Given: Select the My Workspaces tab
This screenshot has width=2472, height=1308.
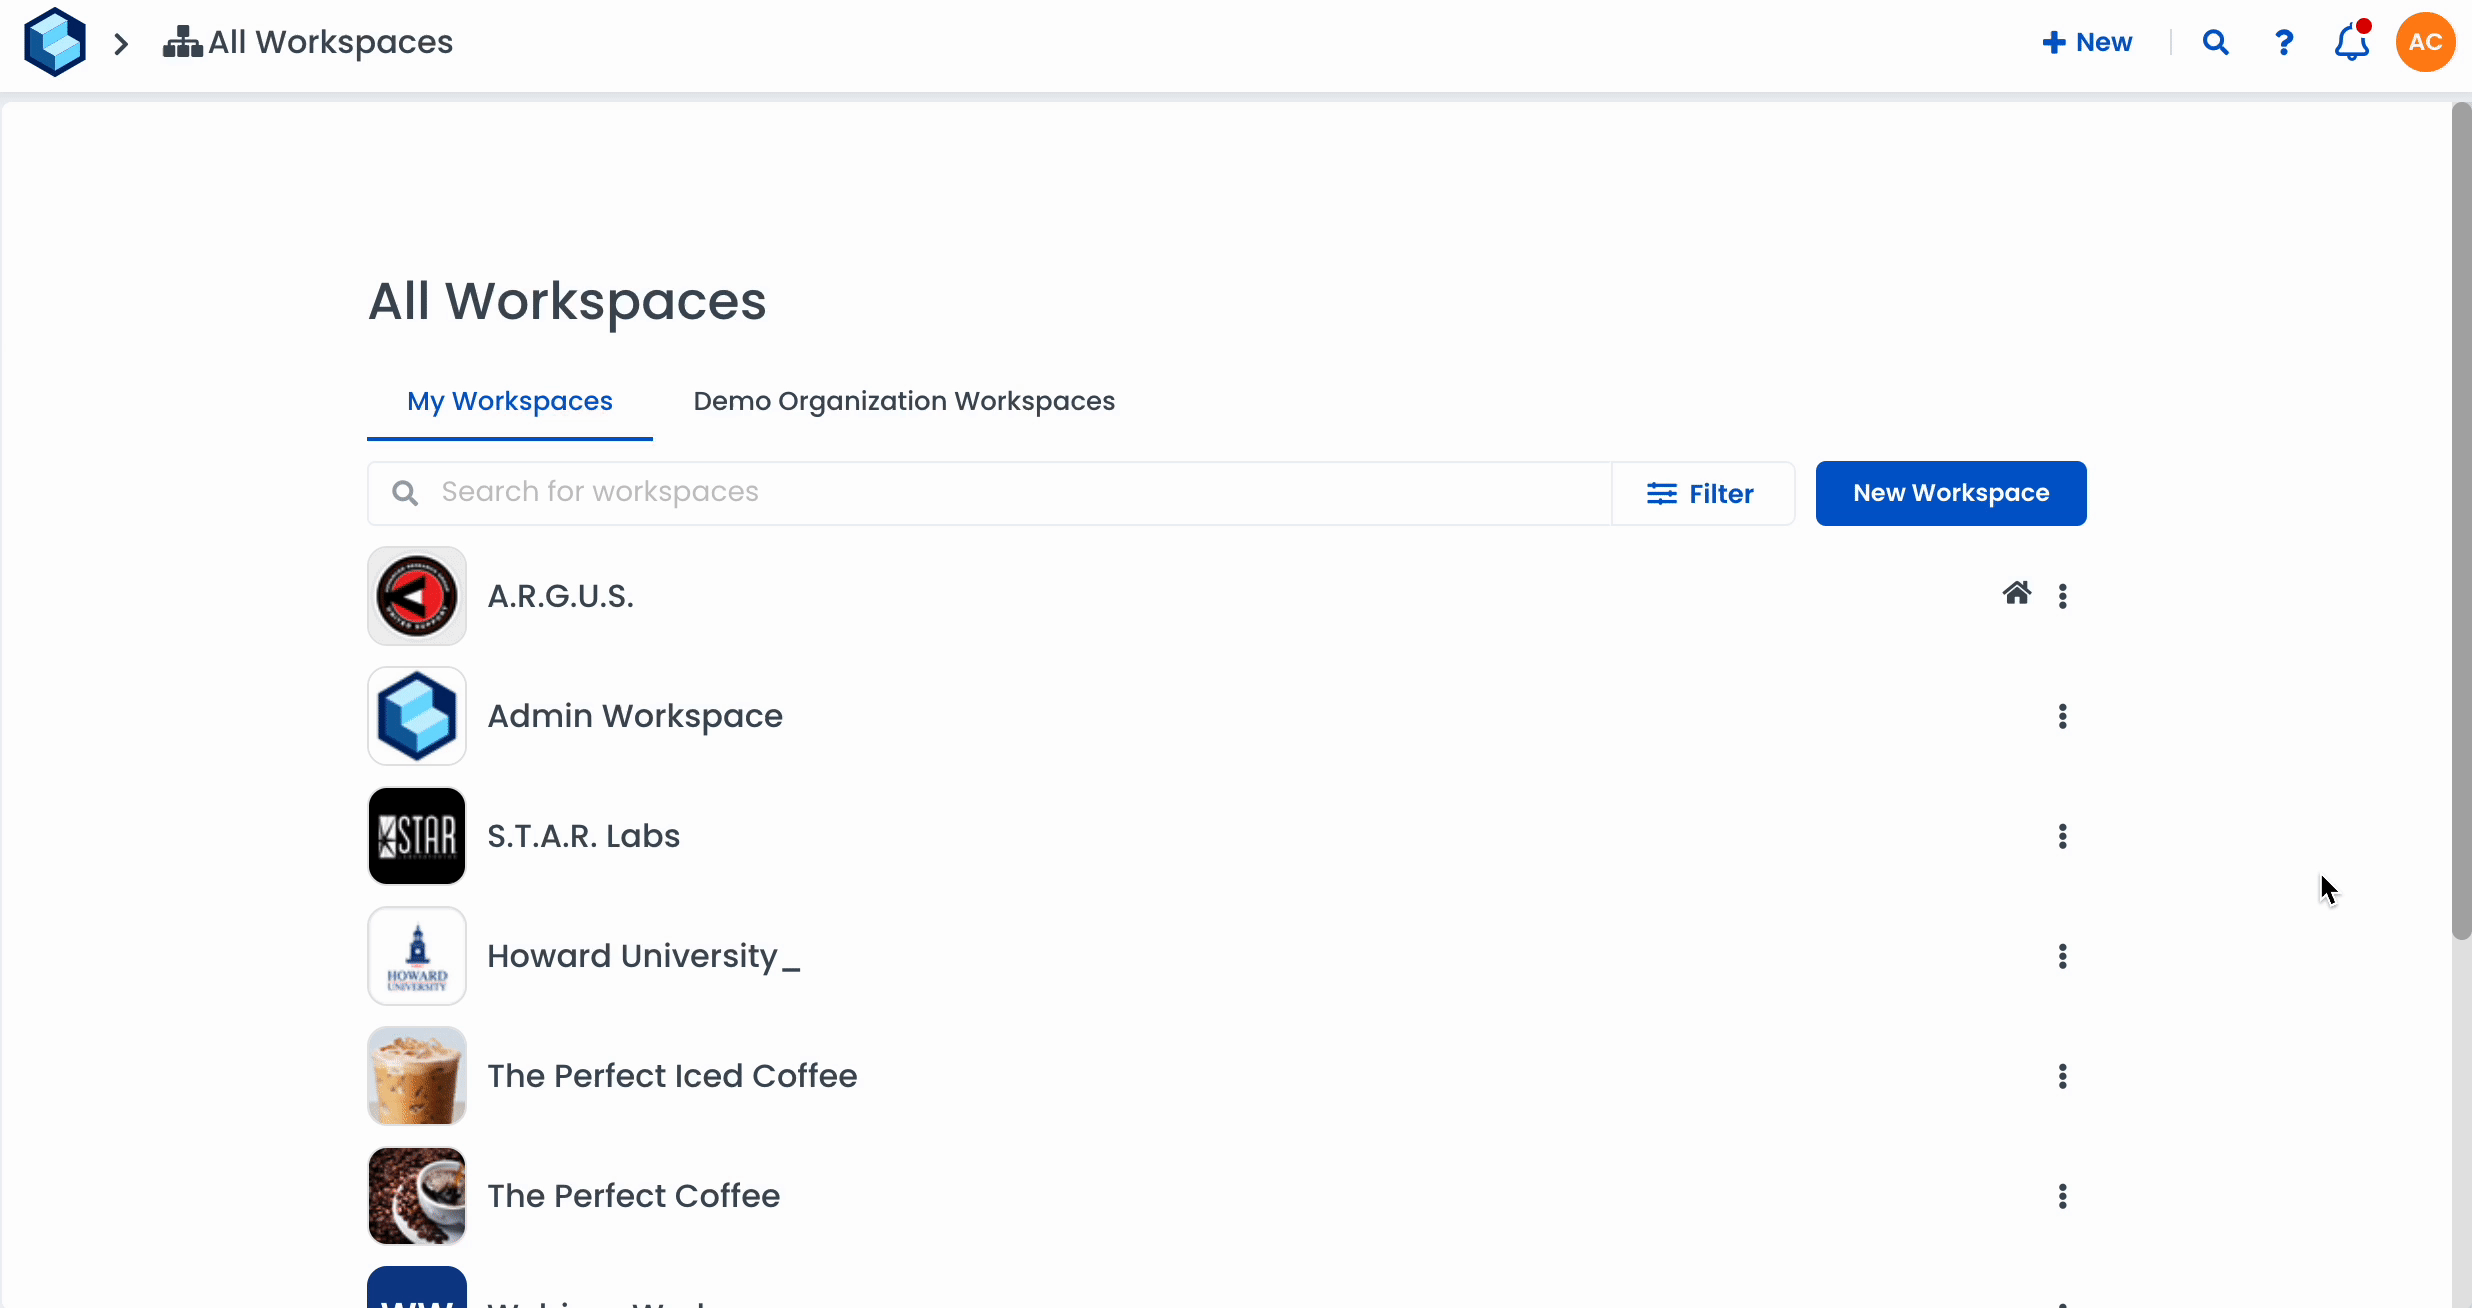Looking at the screenshot, I should tap(509, 401).
